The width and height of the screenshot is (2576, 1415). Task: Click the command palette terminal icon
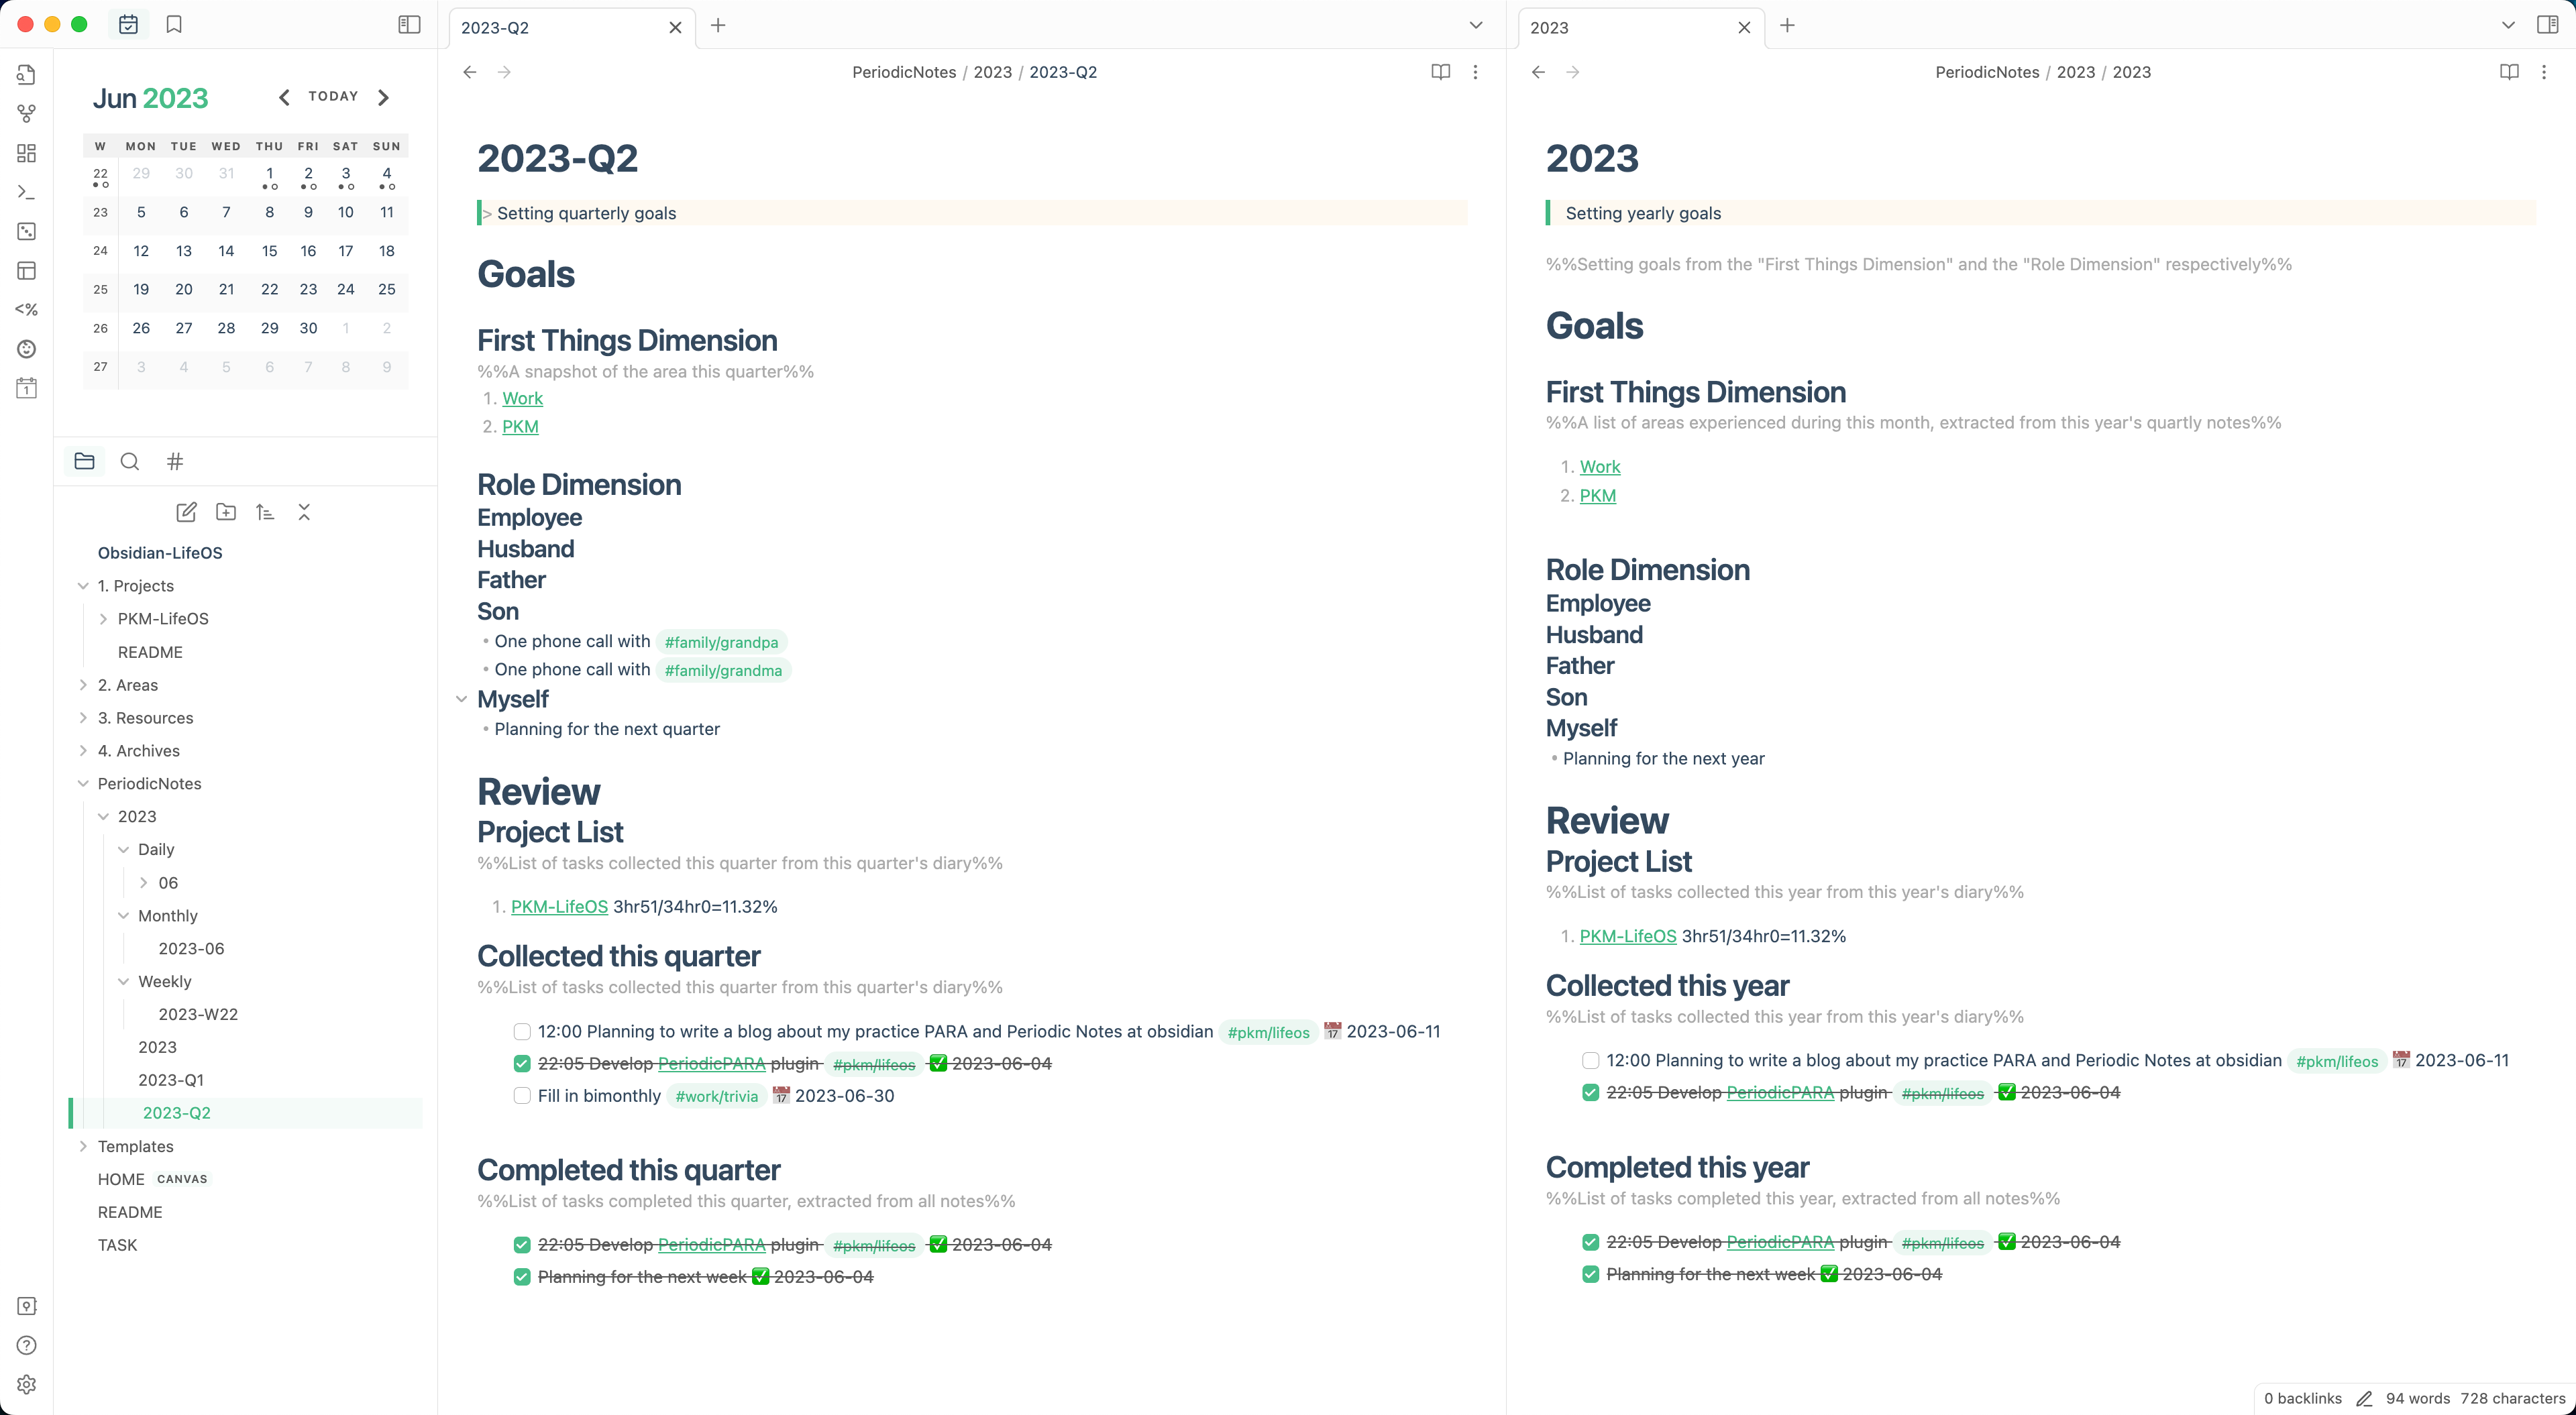click(x=27, y=192)
